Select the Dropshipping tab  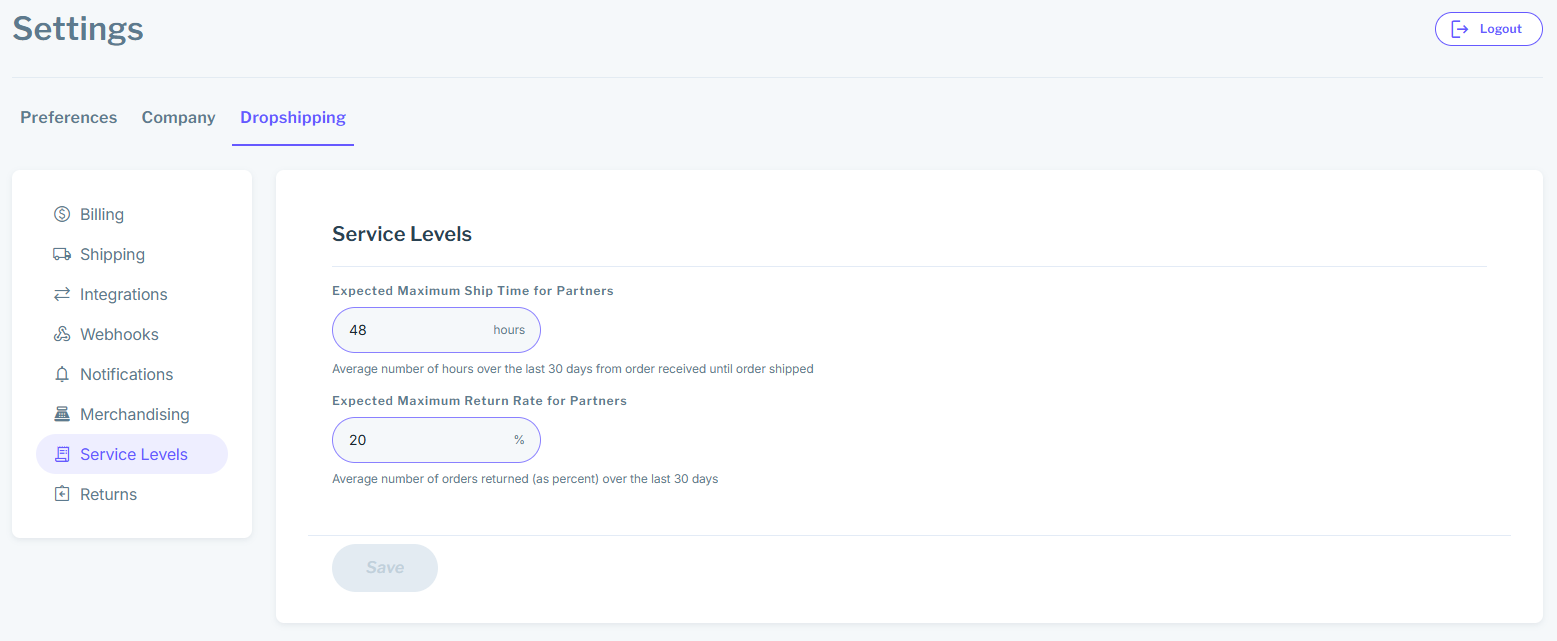[x=293, y=117]
